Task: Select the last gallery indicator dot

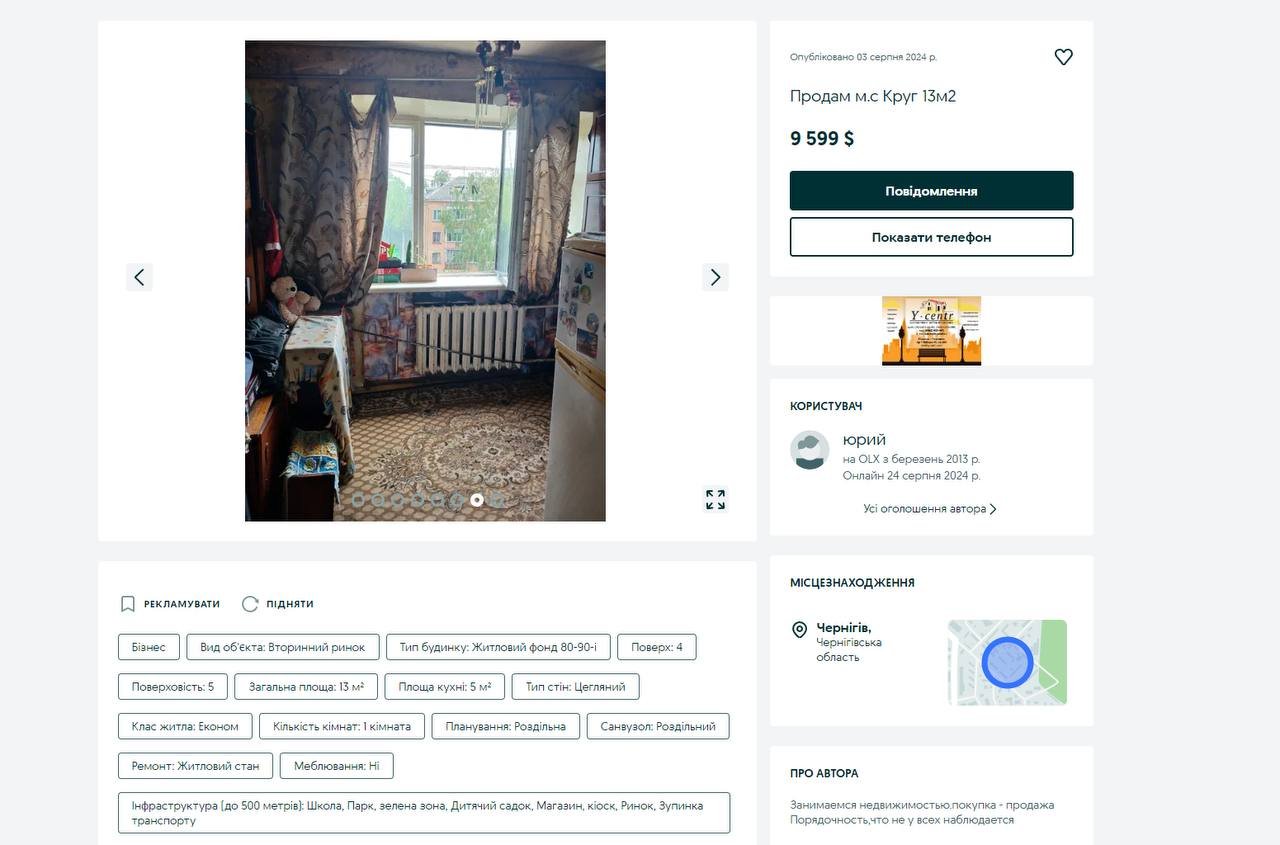Action: coord(497,499)
